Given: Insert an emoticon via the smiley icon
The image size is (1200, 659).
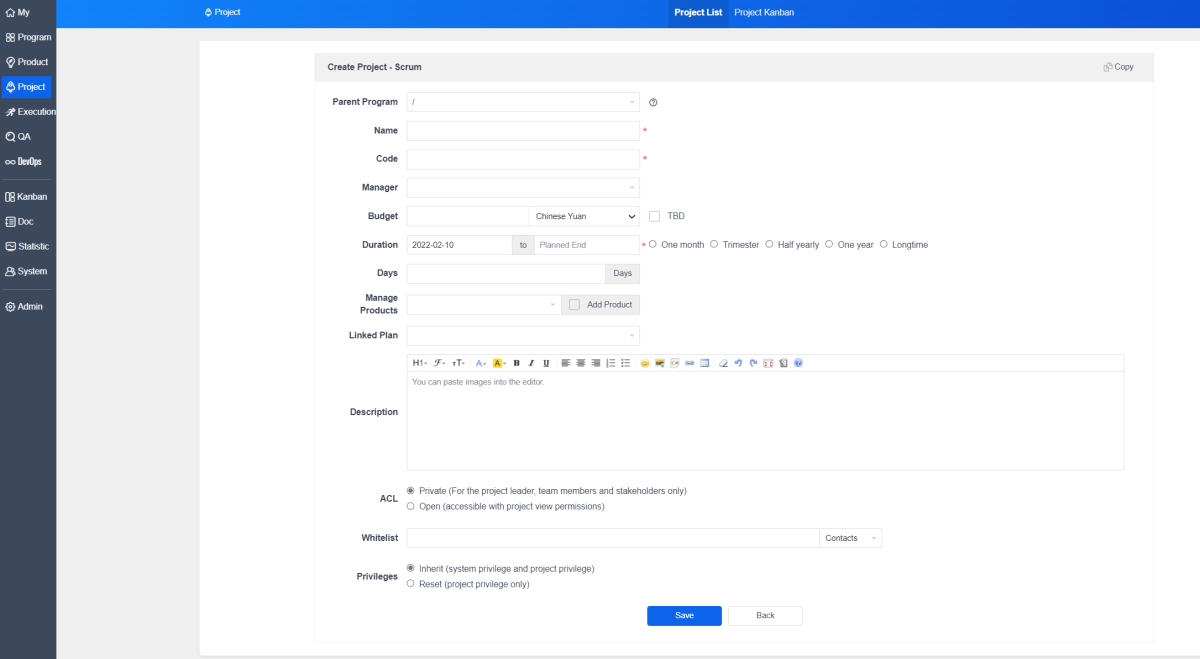Looking at the screenshot, I should pos(645,363).
